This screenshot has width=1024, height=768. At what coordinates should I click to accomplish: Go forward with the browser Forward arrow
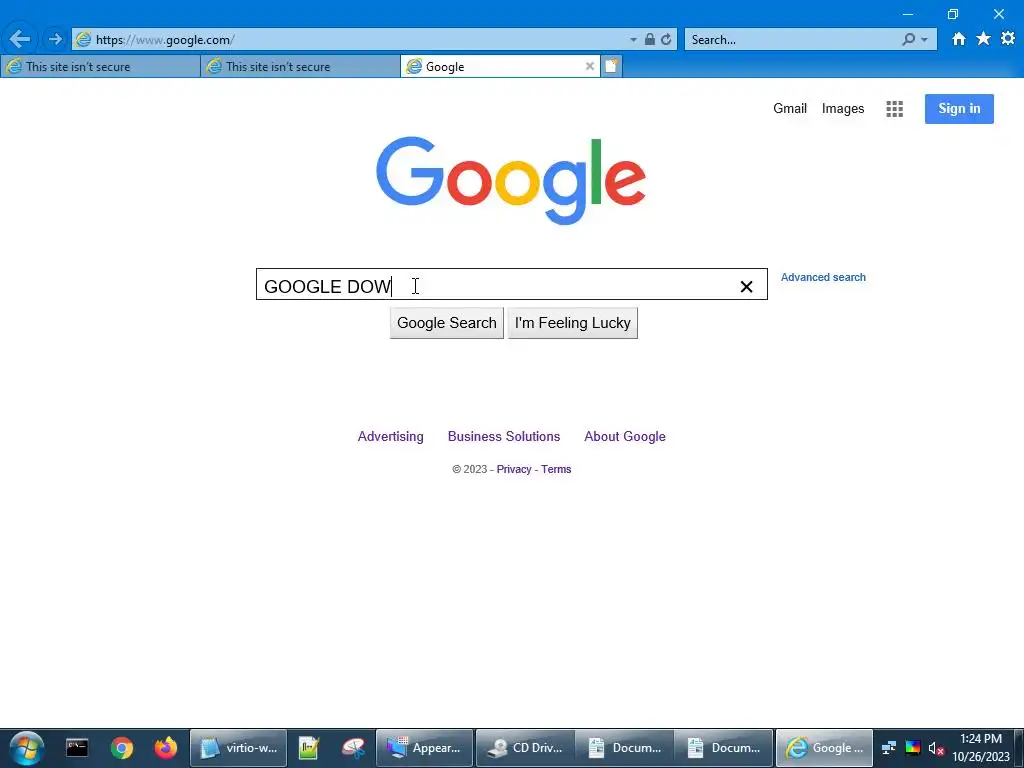[x=55, y=39]
